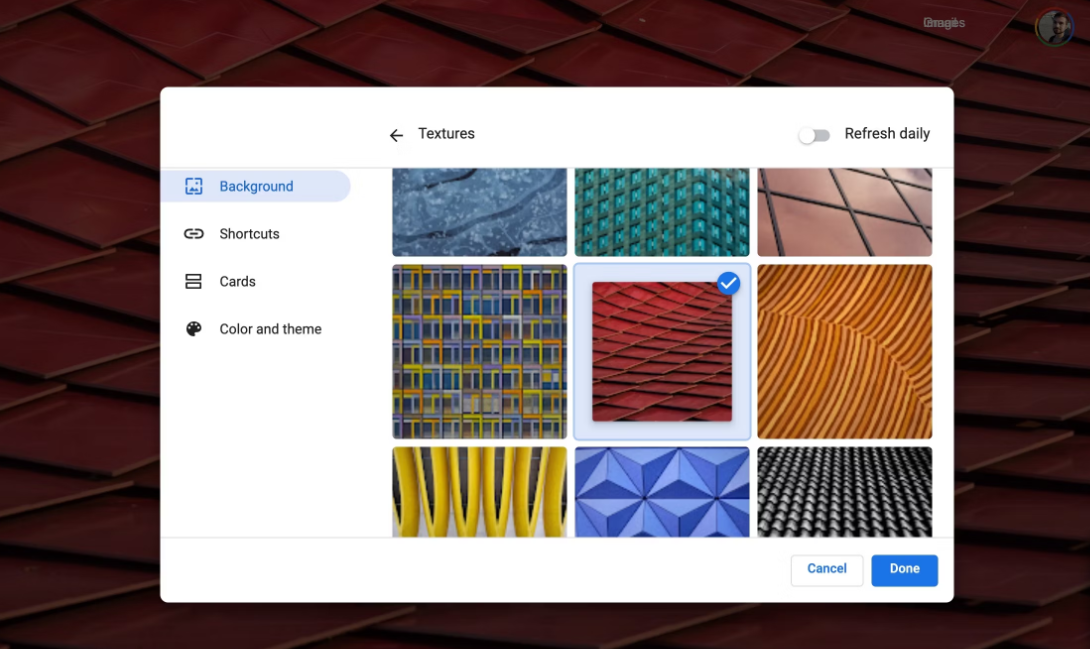Click the Cards layout icon

click(193, 281)
